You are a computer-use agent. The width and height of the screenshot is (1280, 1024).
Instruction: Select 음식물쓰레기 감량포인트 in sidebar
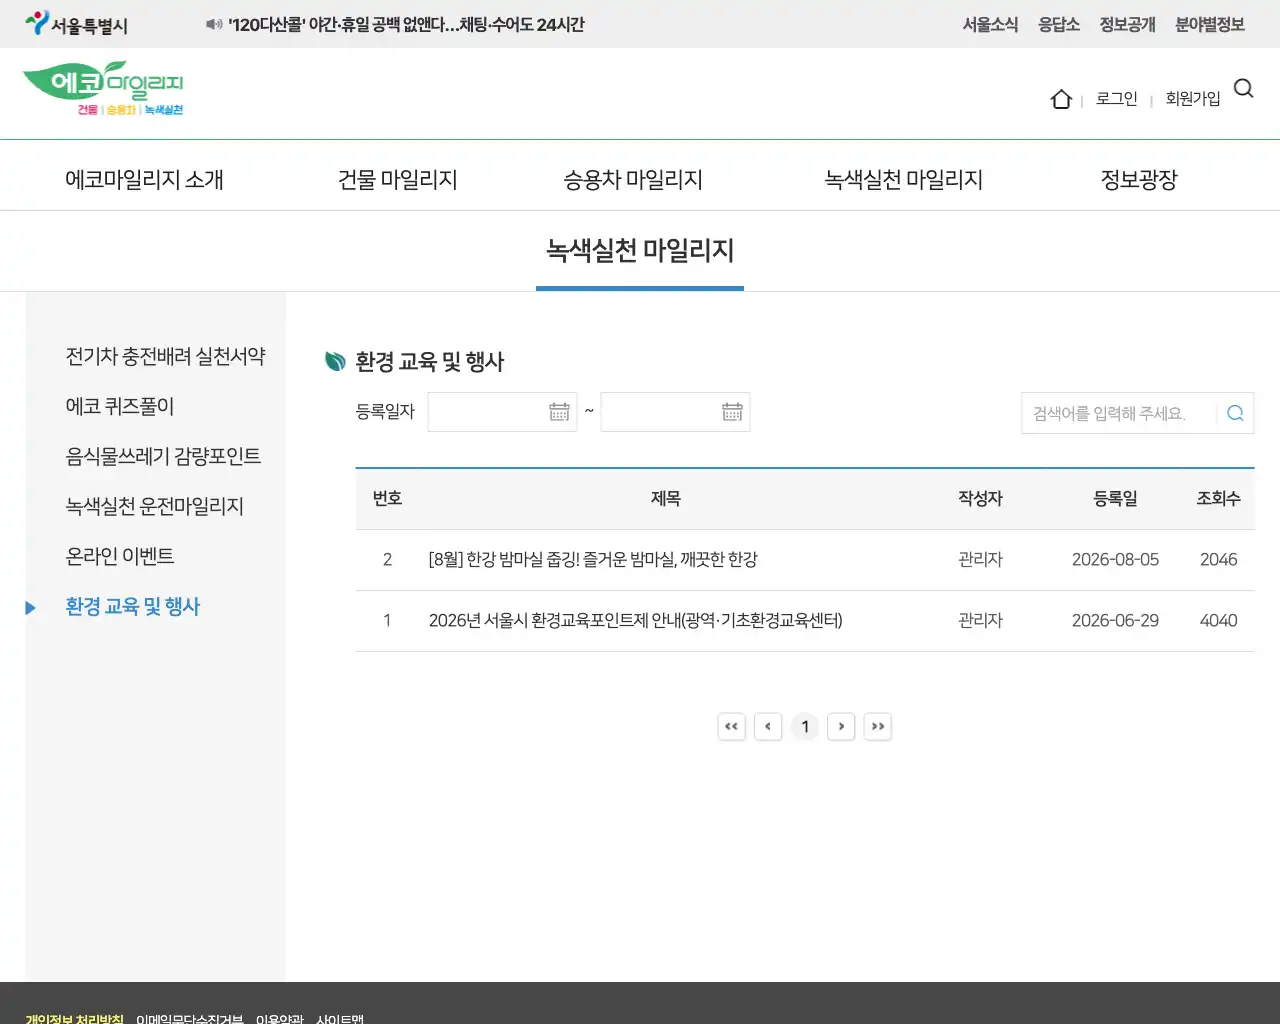pos(163,457)
